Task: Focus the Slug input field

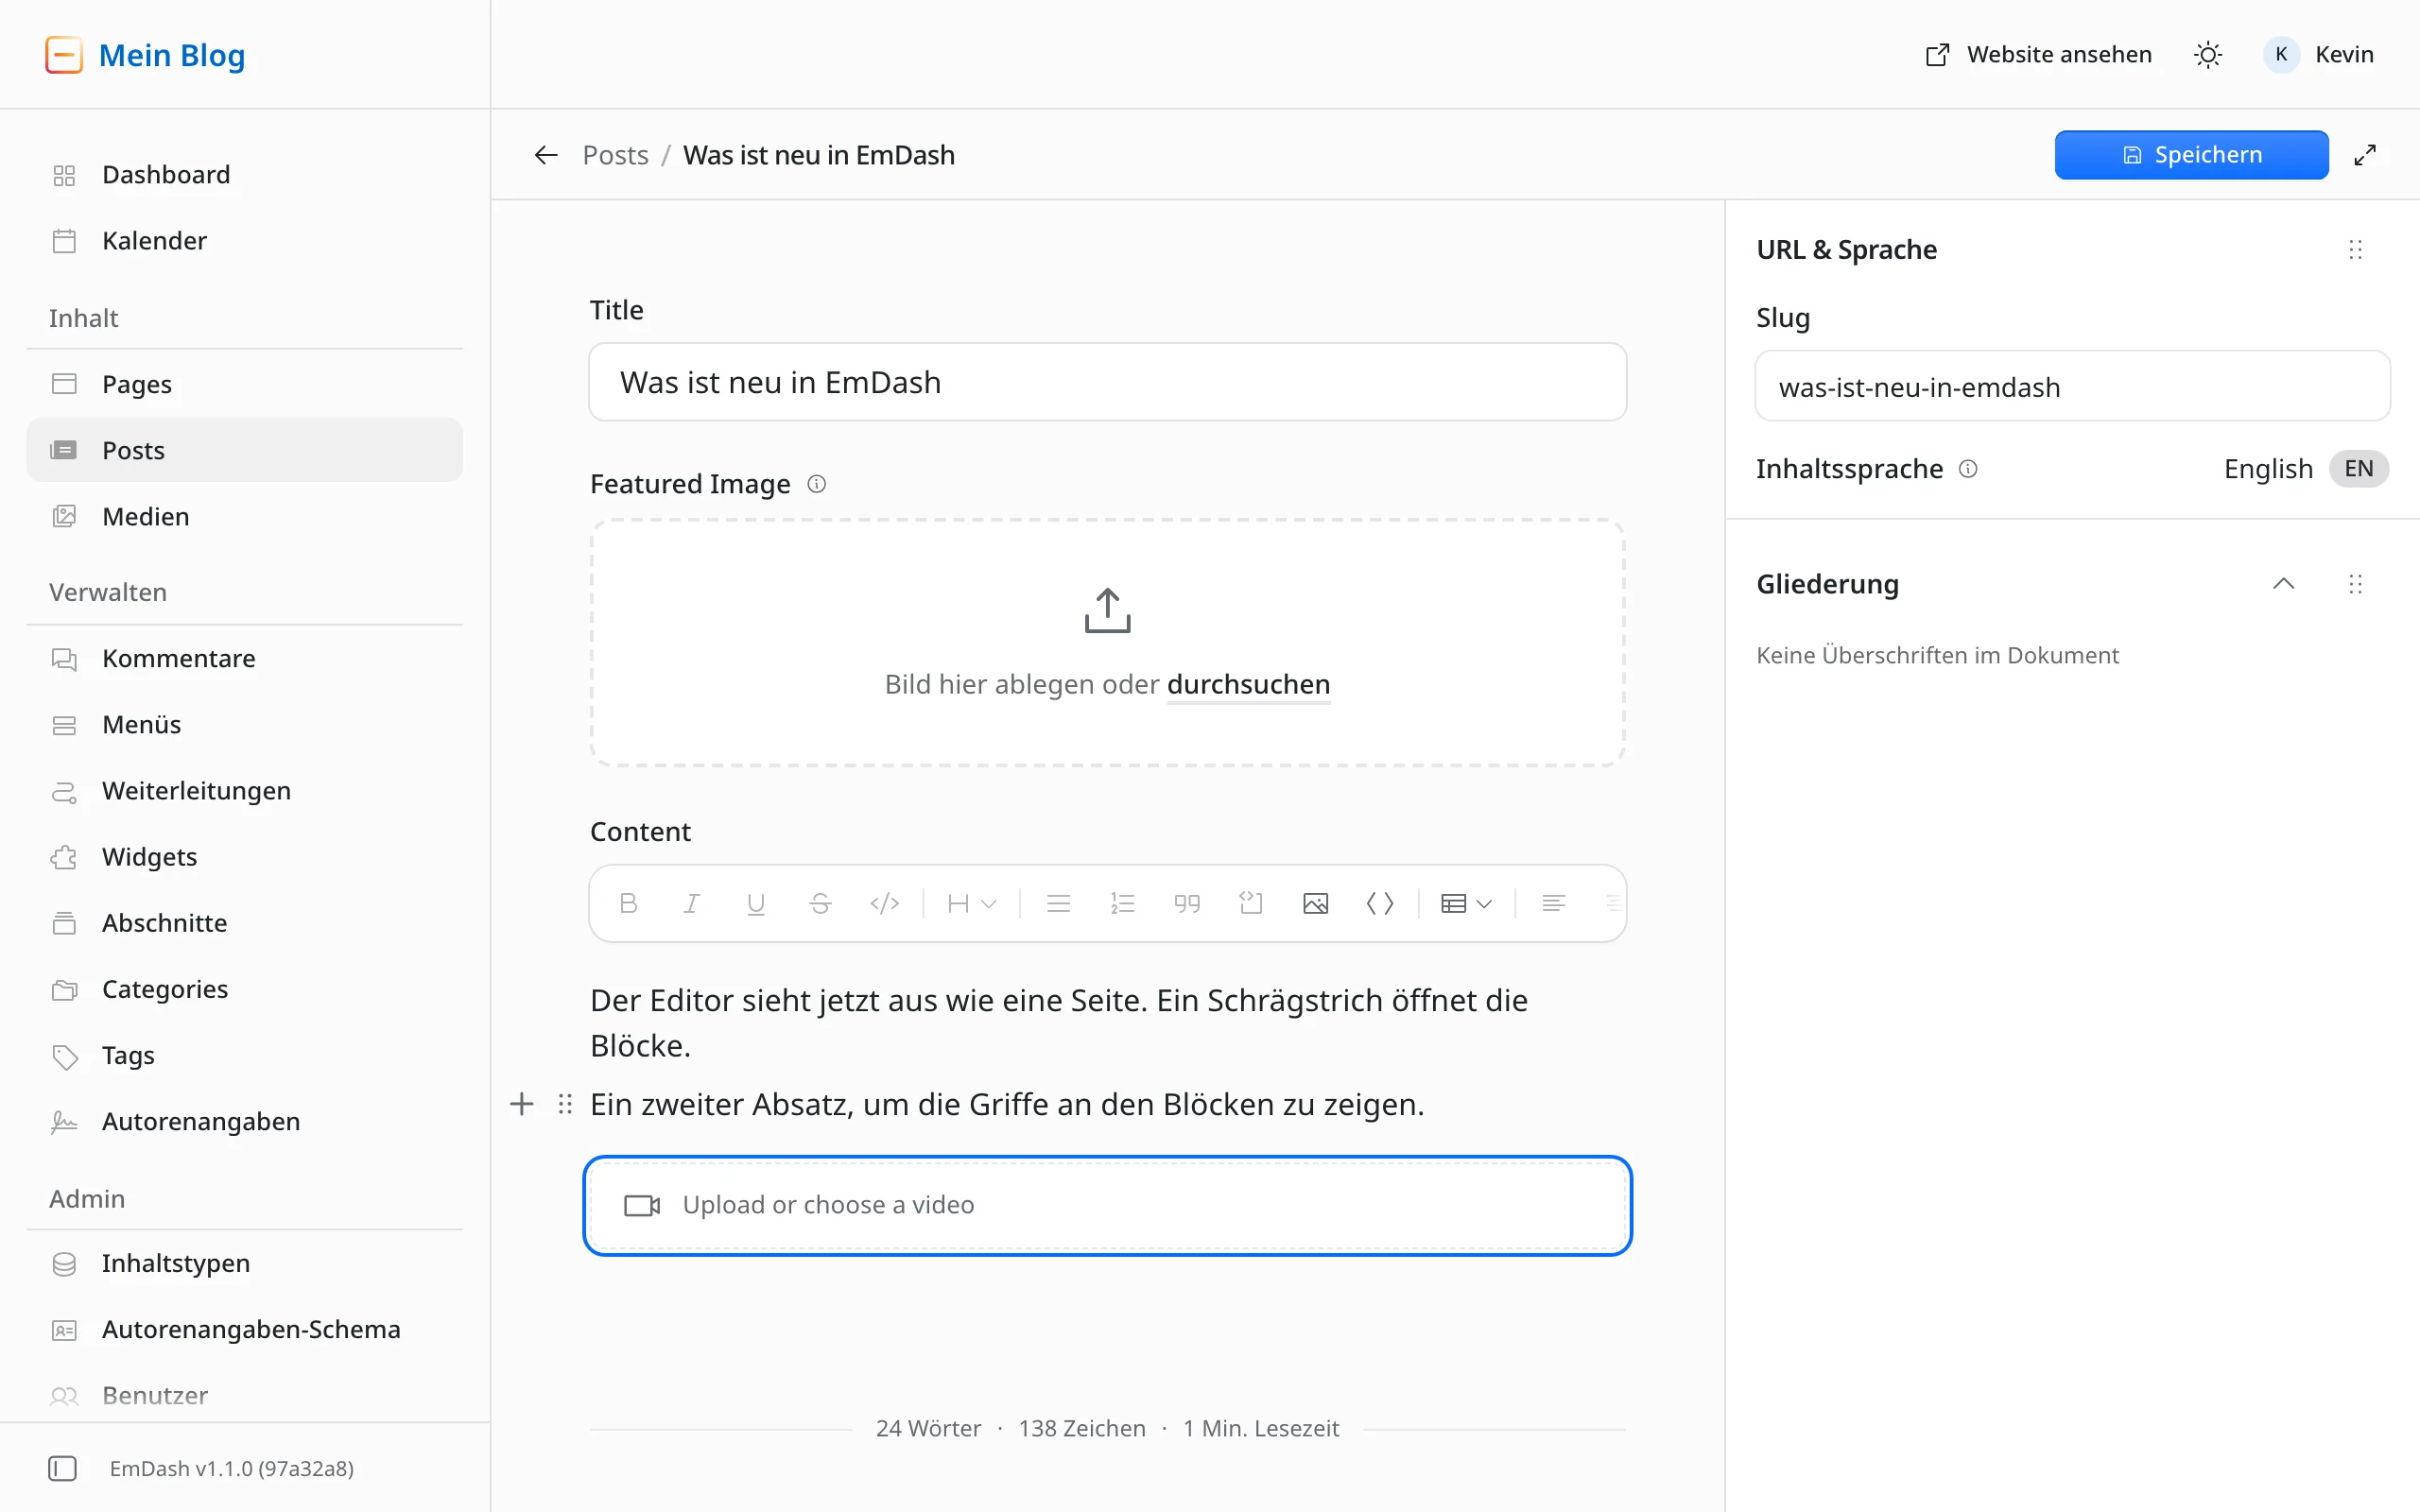Action: click(2072, 386)
